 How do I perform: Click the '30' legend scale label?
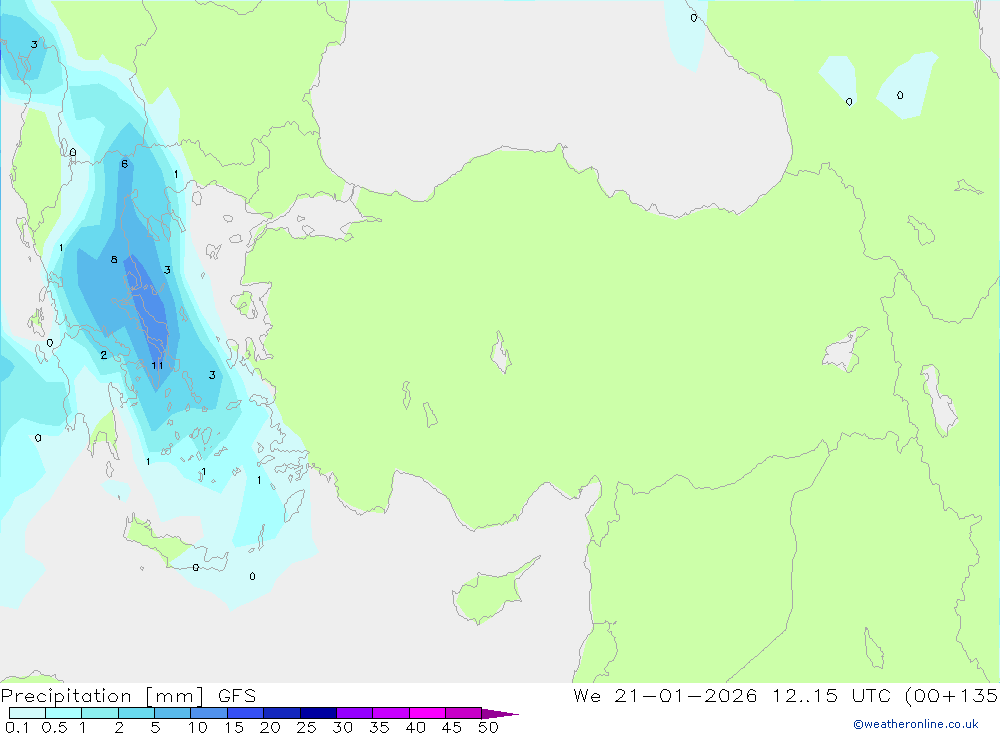(342, 727)
